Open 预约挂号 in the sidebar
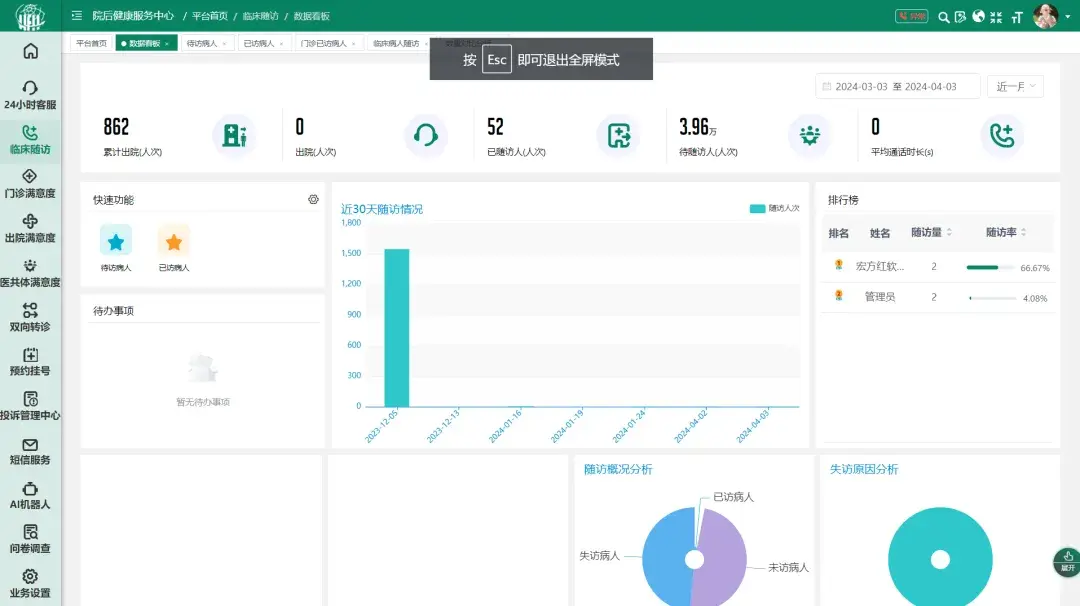The height and width of the screenshot is (606, 1080). [30, 362]
